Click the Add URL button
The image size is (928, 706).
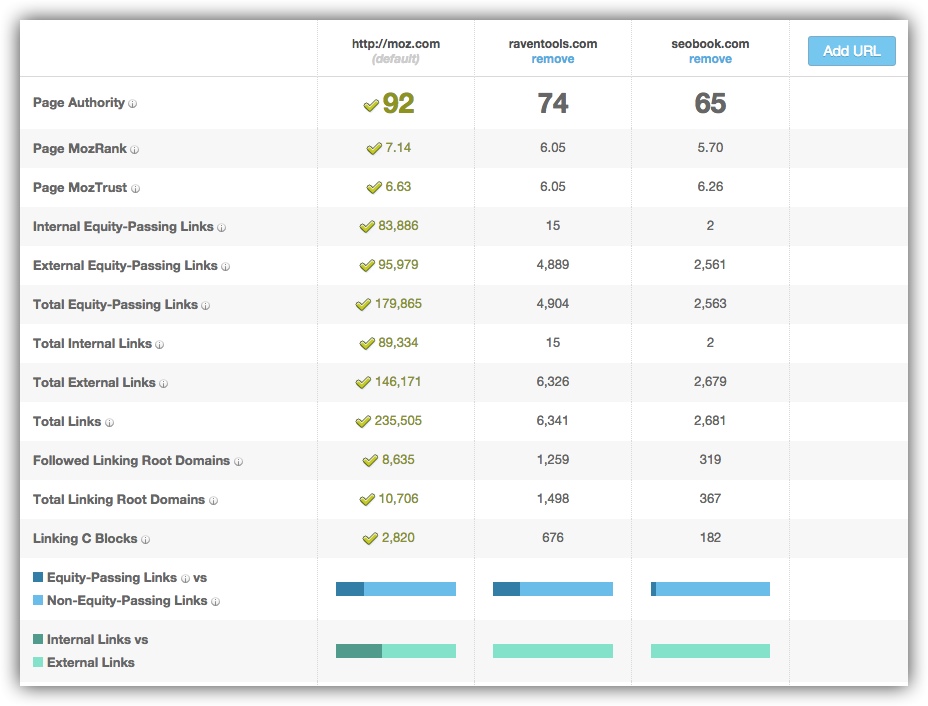852,51
